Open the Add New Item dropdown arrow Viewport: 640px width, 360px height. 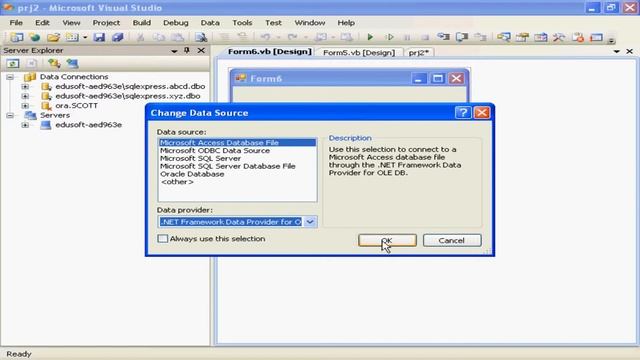[85, 38]
